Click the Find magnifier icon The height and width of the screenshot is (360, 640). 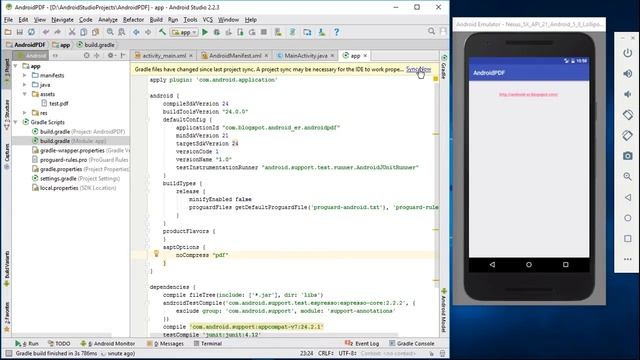point(110,32)
